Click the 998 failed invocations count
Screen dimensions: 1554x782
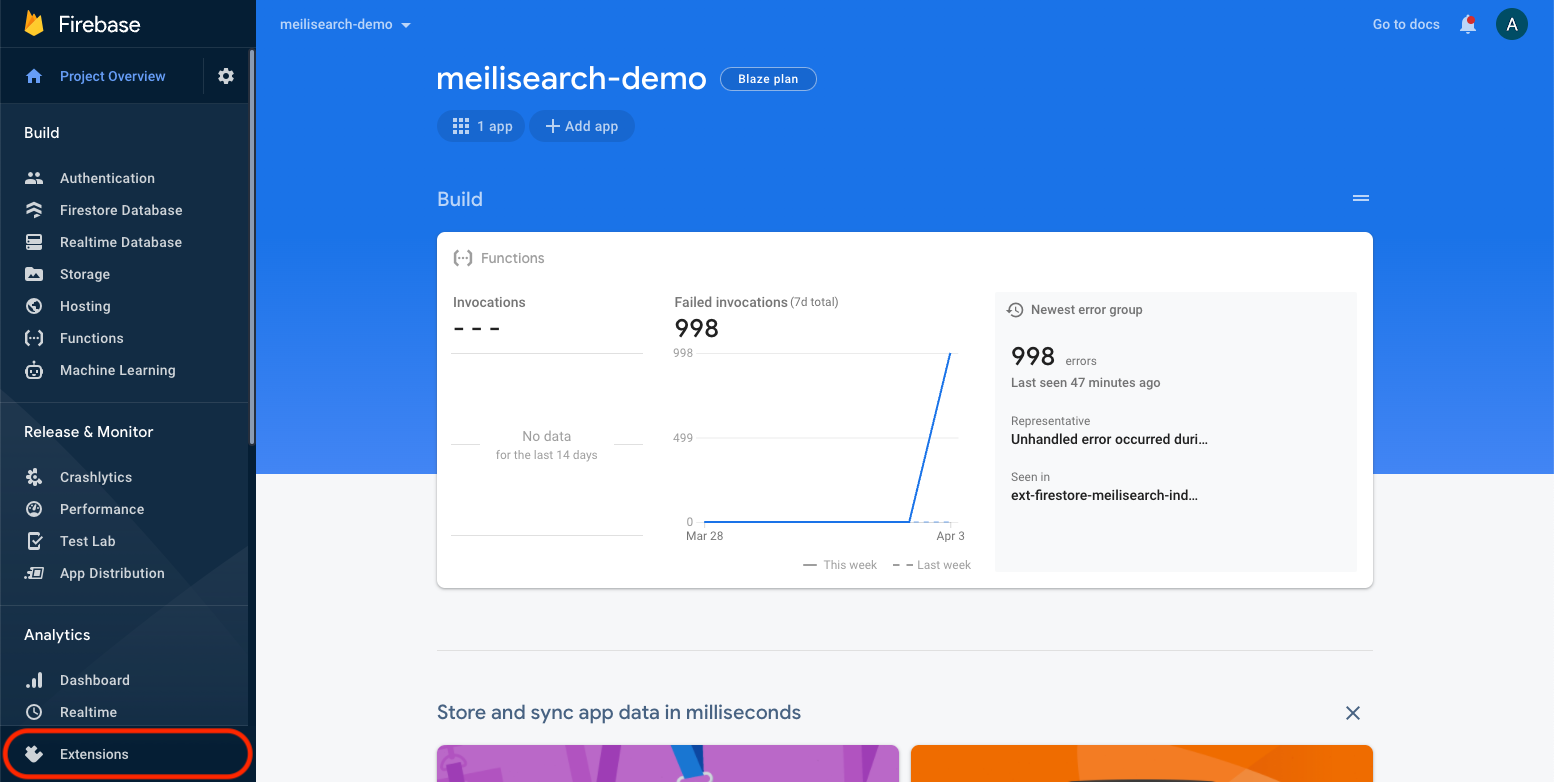pyautogui.click(x=697, y=328)
